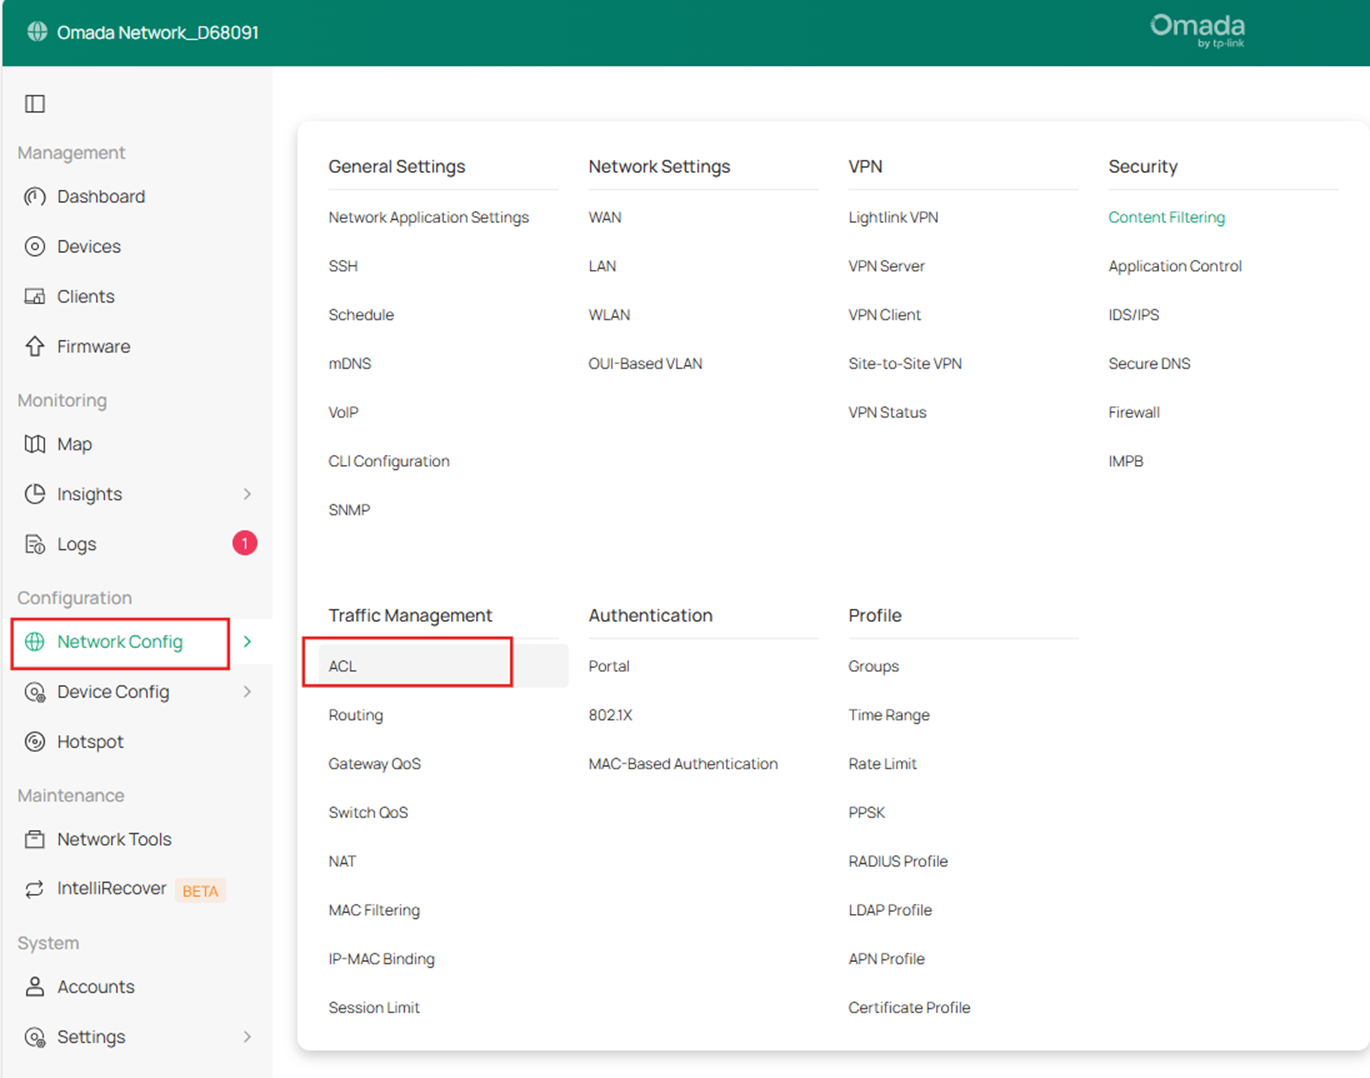Click the Insights pie chart icon
This screenshot has width=1370, height=1078.
click(35, 494)
